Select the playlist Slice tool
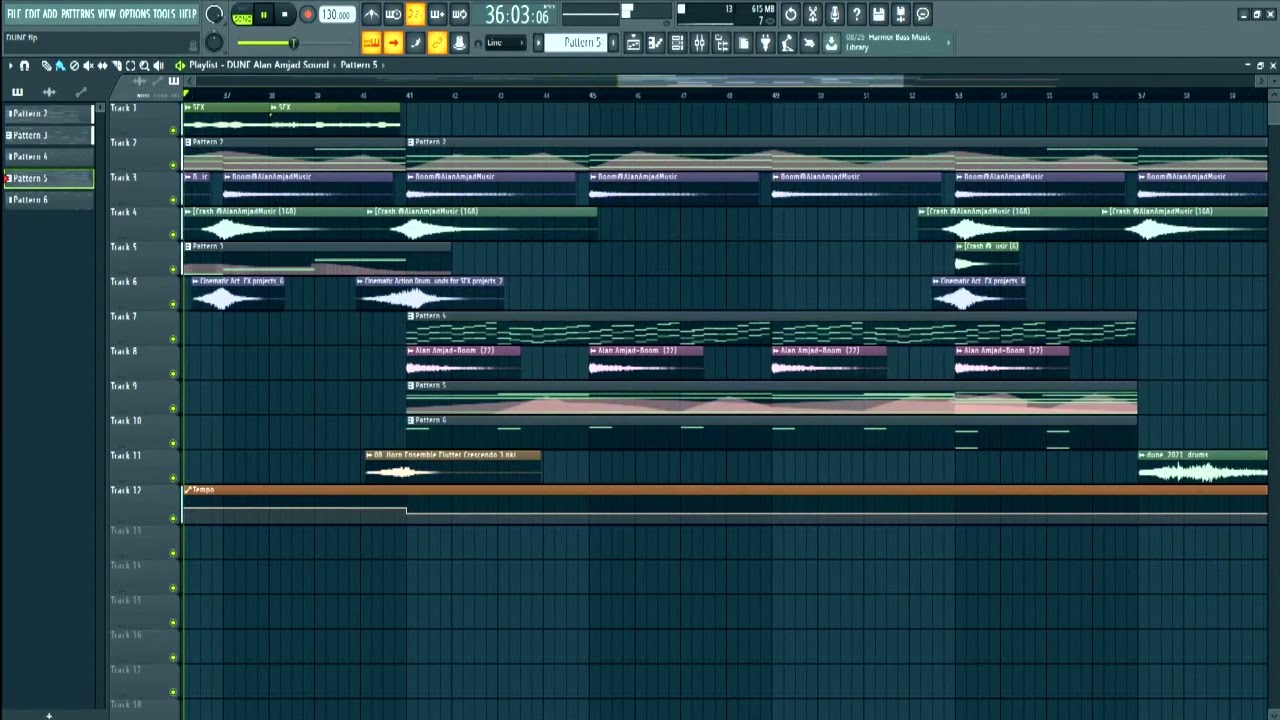The image size is (1280, 720). [x=116, y=65]
